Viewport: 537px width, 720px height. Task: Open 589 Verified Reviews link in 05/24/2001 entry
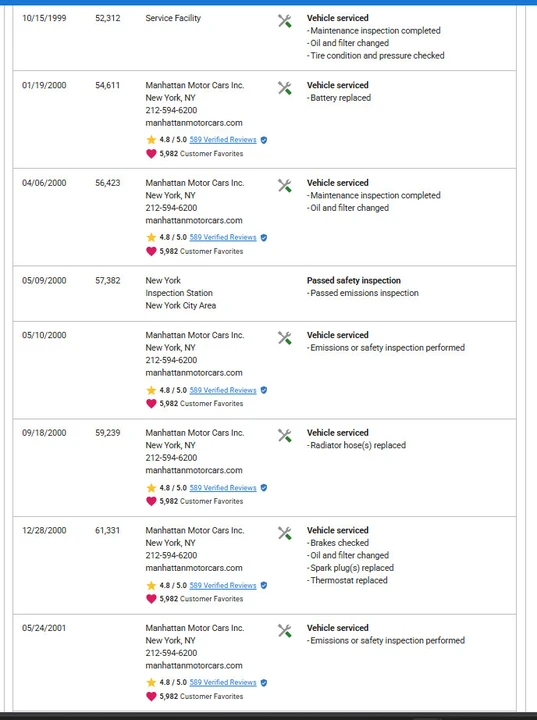pos(223,683)
